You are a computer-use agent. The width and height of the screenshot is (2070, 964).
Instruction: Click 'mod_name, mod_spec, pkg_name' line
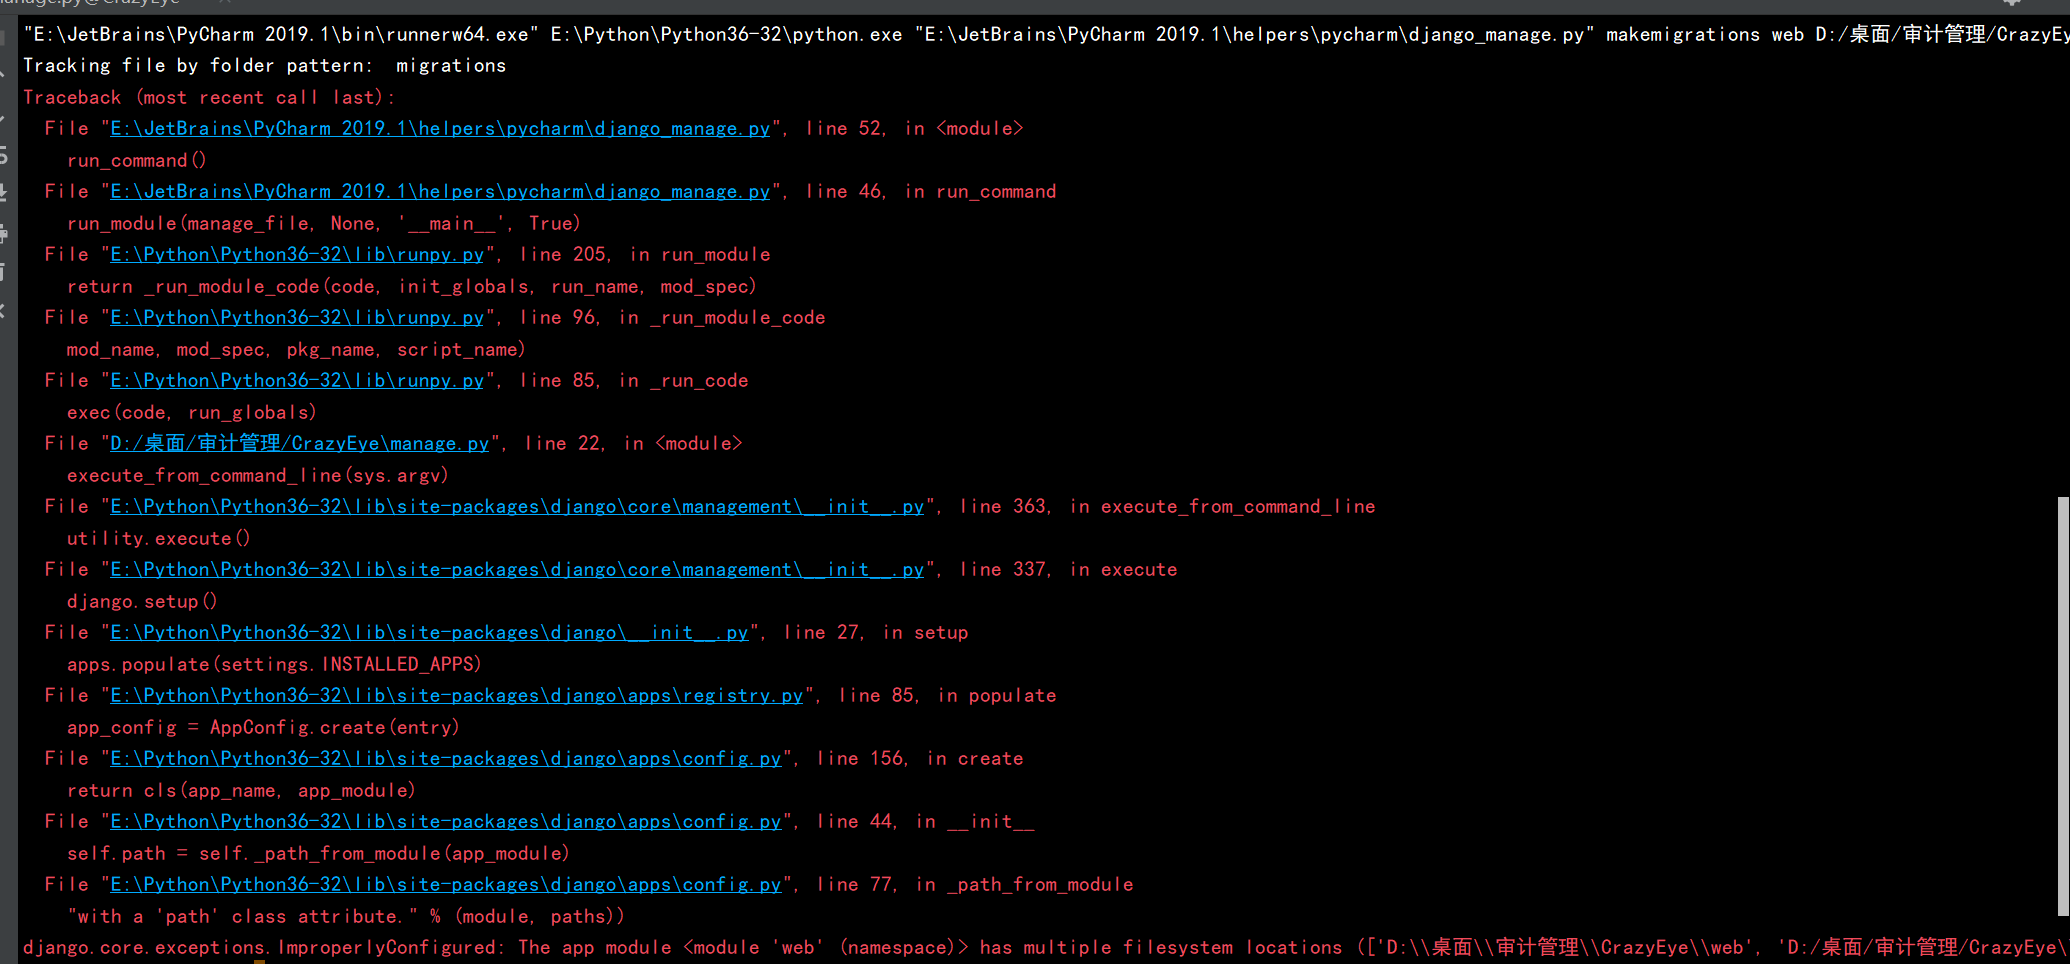[296, 350]
